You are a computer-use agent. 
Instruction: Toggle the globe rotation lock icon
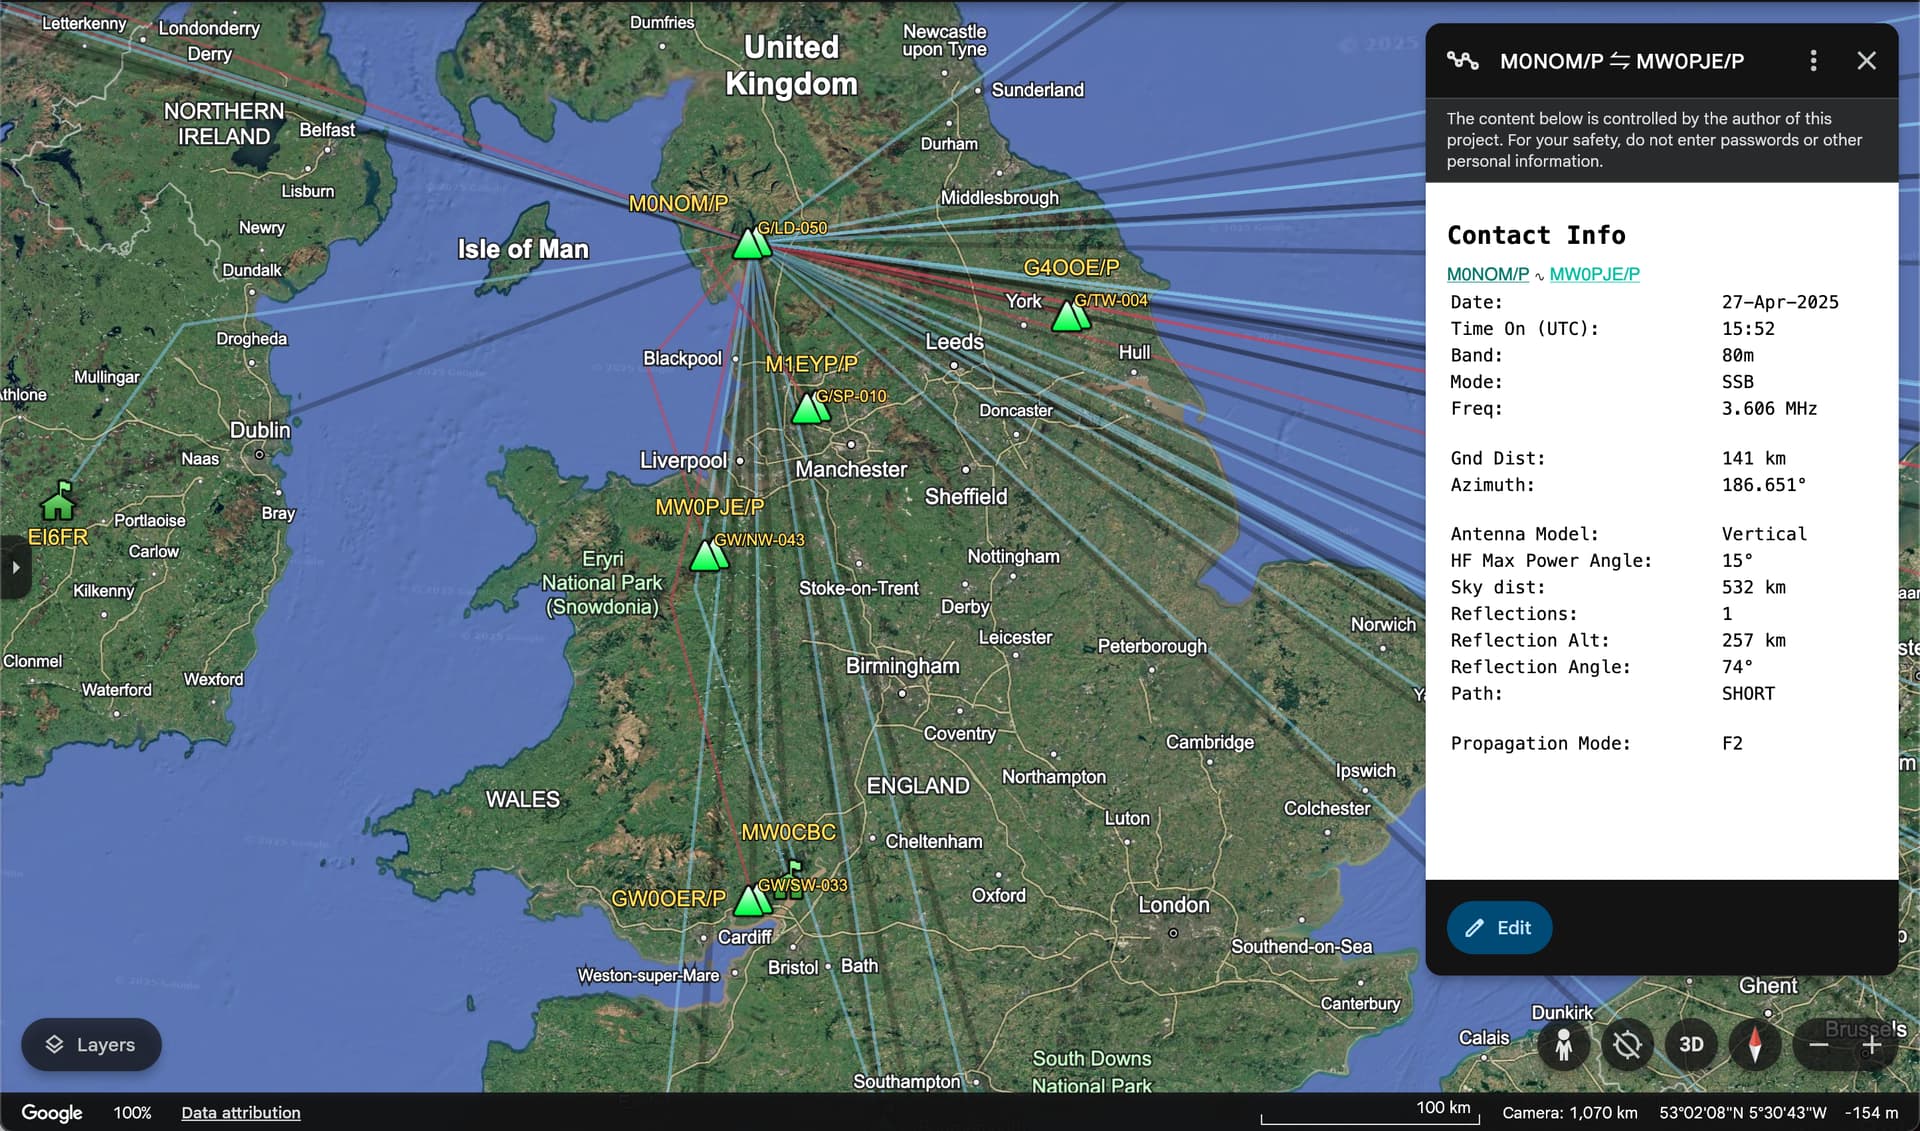(1627, 1045)
